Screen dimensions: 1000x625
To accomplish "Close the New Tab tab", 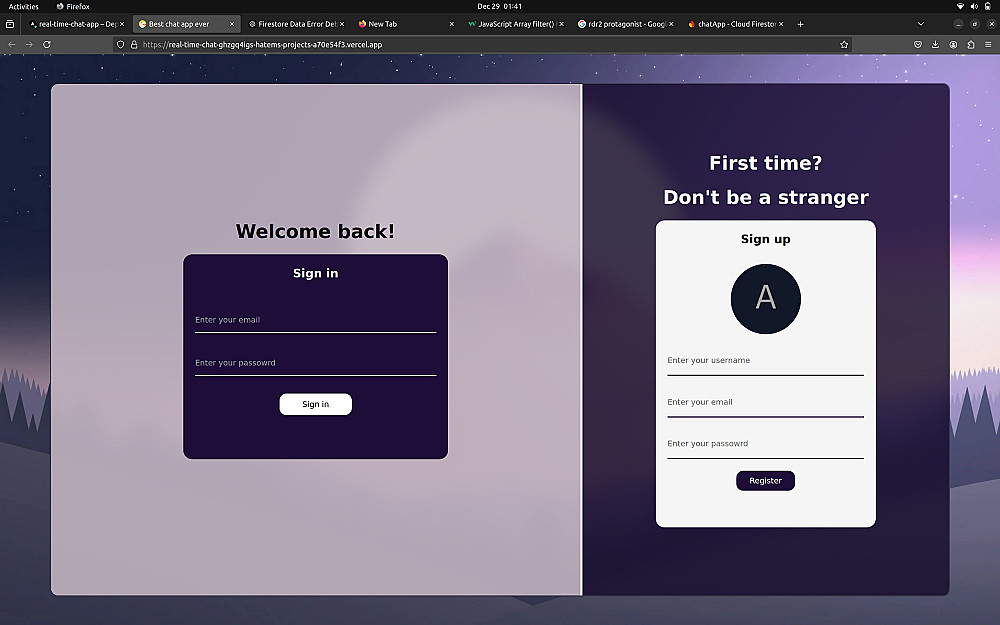I will pos(452,24).
